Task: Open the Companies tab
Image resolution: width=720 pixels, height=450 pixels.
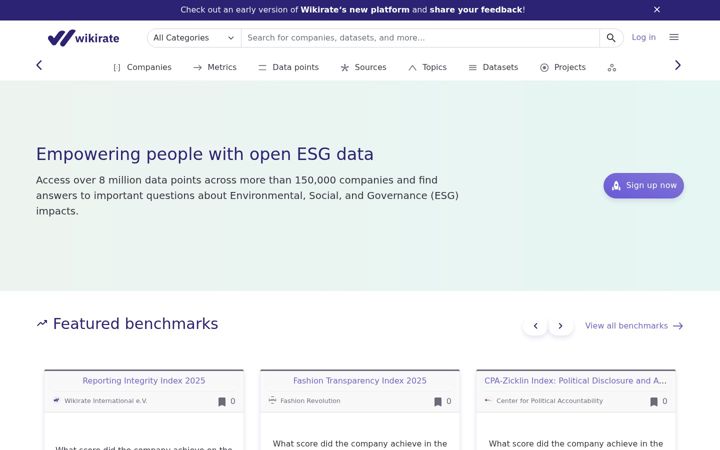Action: click(142, 68)
